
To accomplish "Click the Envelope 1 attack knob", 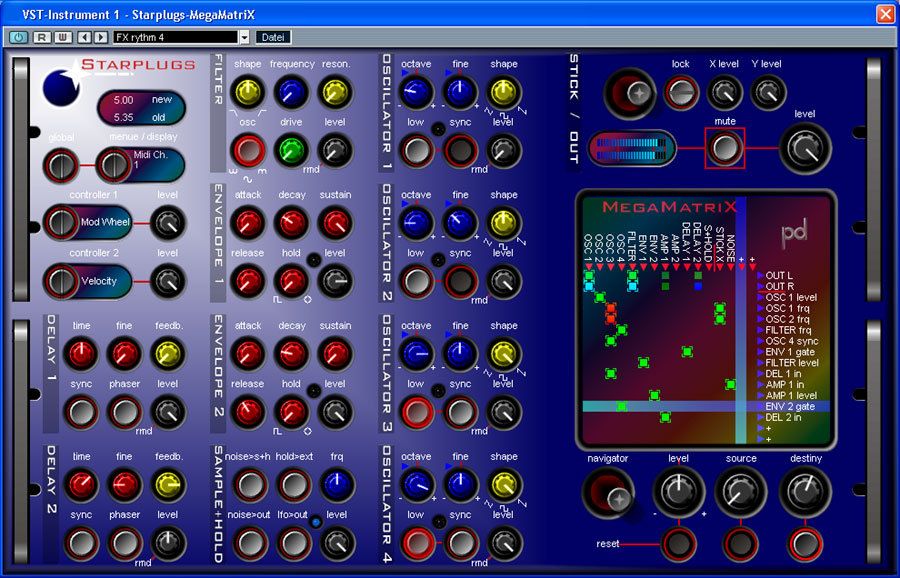I will point(248,222).
